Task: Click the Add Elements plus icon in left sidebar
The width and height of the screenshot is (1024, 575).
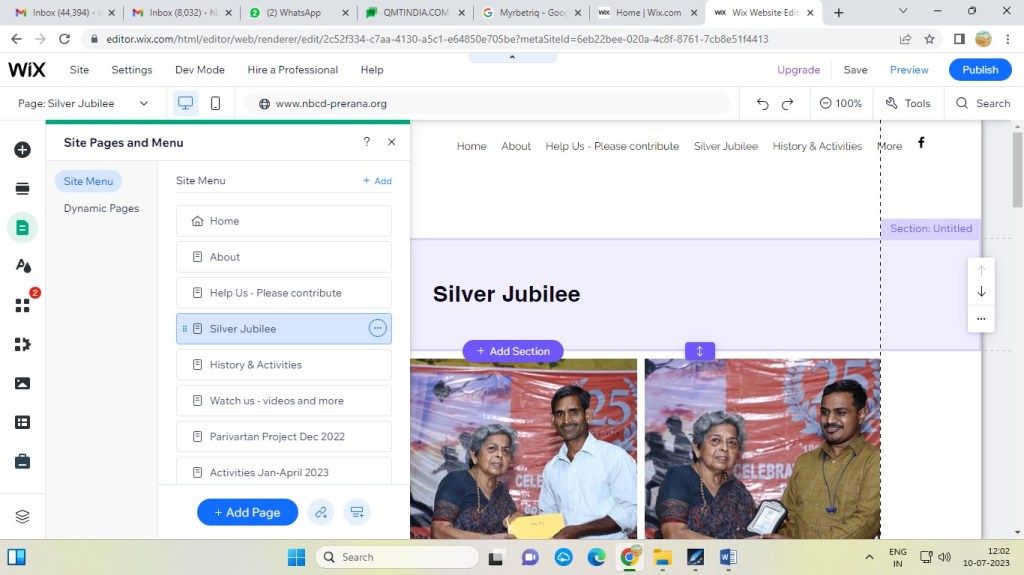Action: tap(22, 150)
